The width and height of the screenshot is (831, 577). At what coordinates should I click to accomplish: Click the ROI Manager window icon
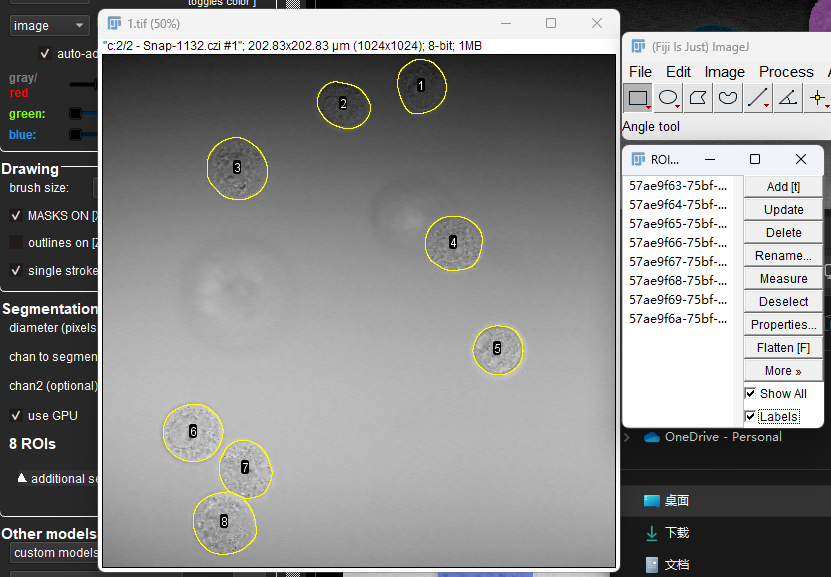[639, 159]
